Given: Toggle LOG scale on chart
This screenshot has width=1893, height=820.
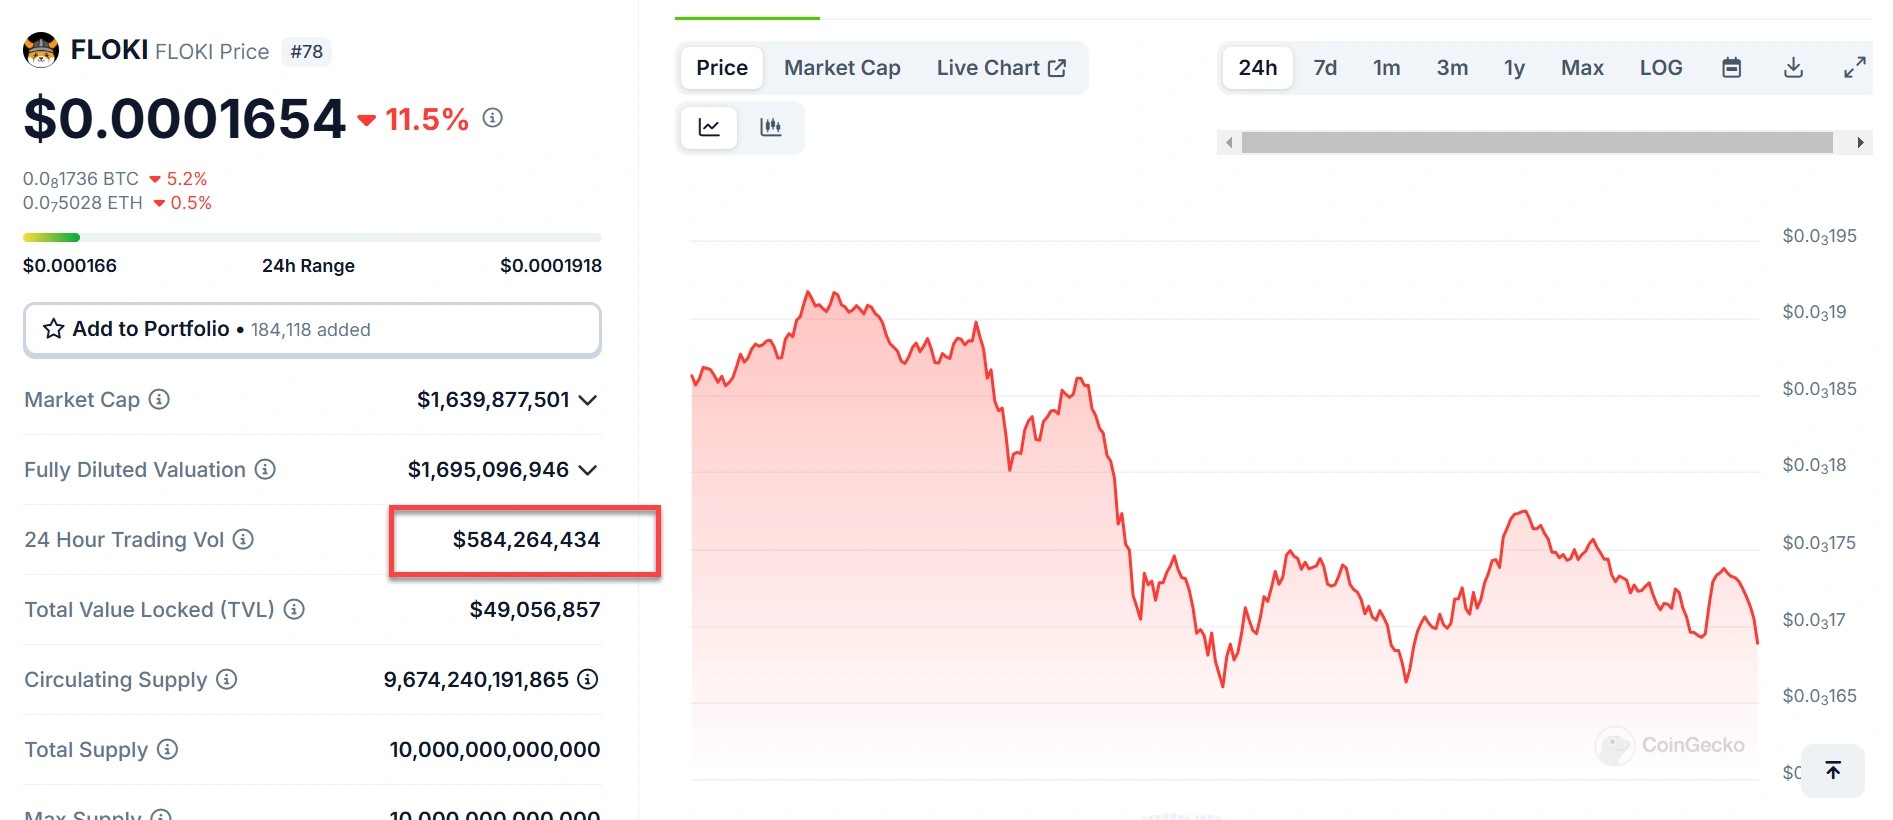Looking at the screenshot, I should point(1660,68).
